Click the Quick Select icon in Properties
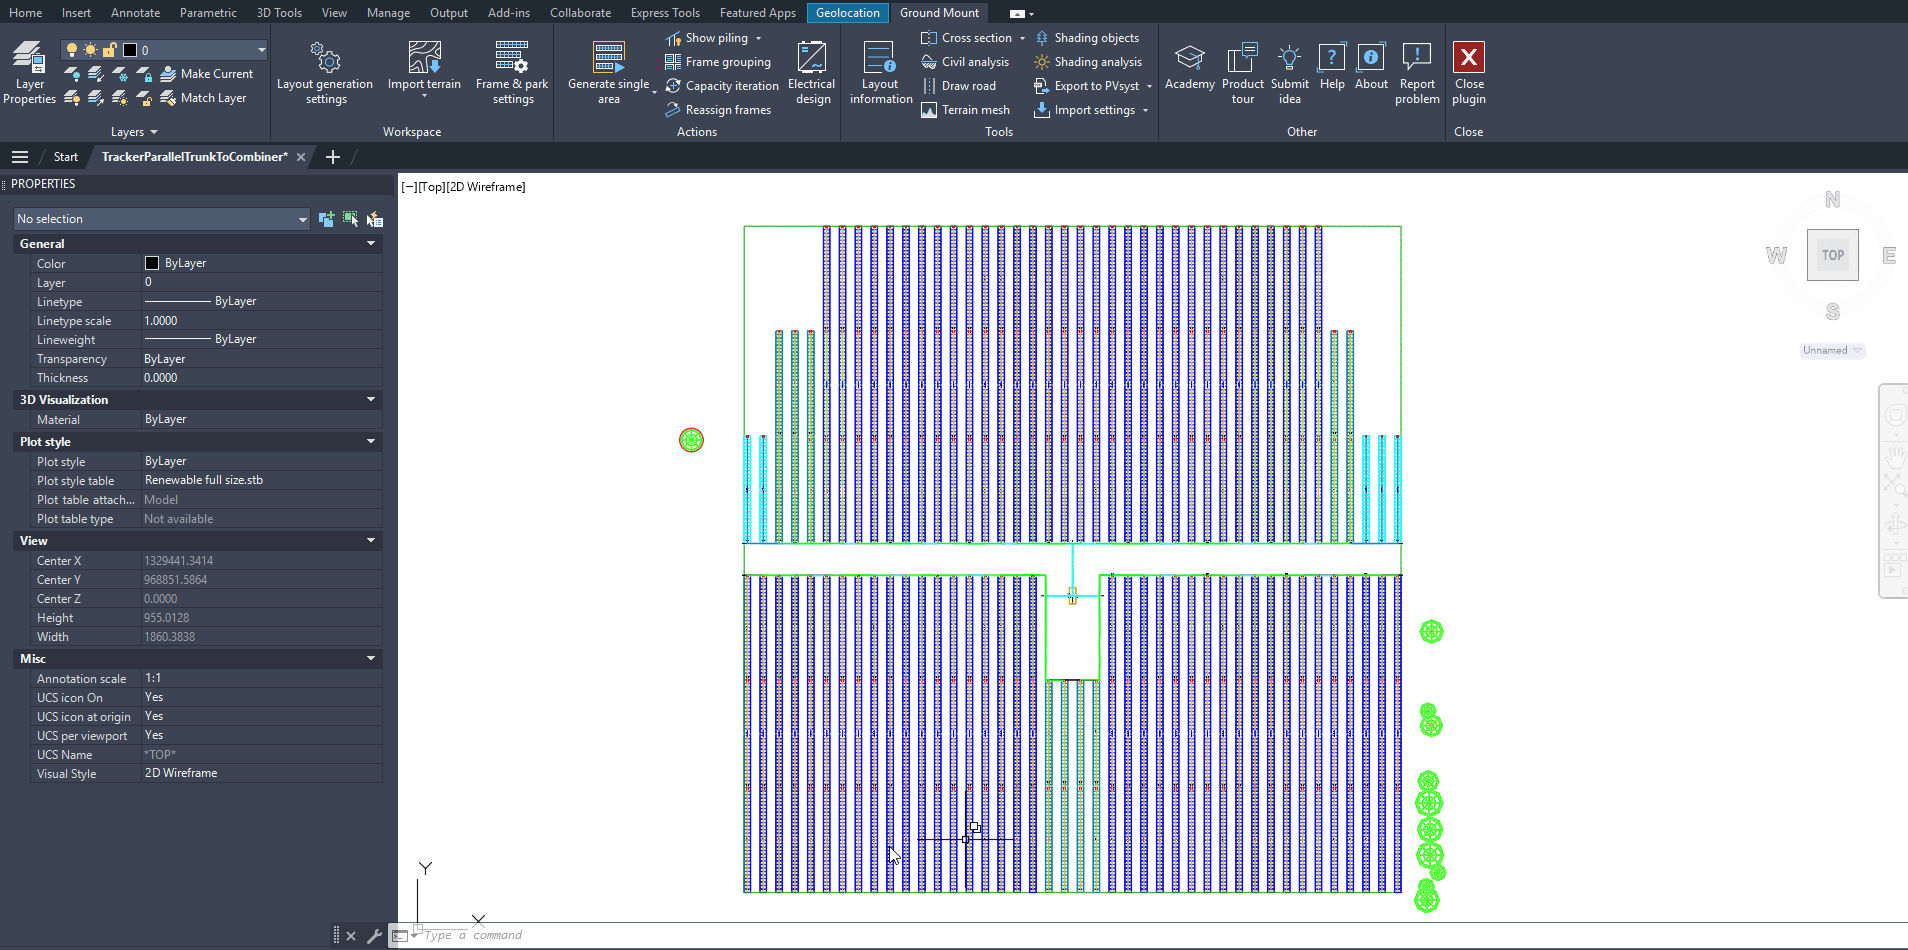The image size is (1908, 950). click(375, 219)
